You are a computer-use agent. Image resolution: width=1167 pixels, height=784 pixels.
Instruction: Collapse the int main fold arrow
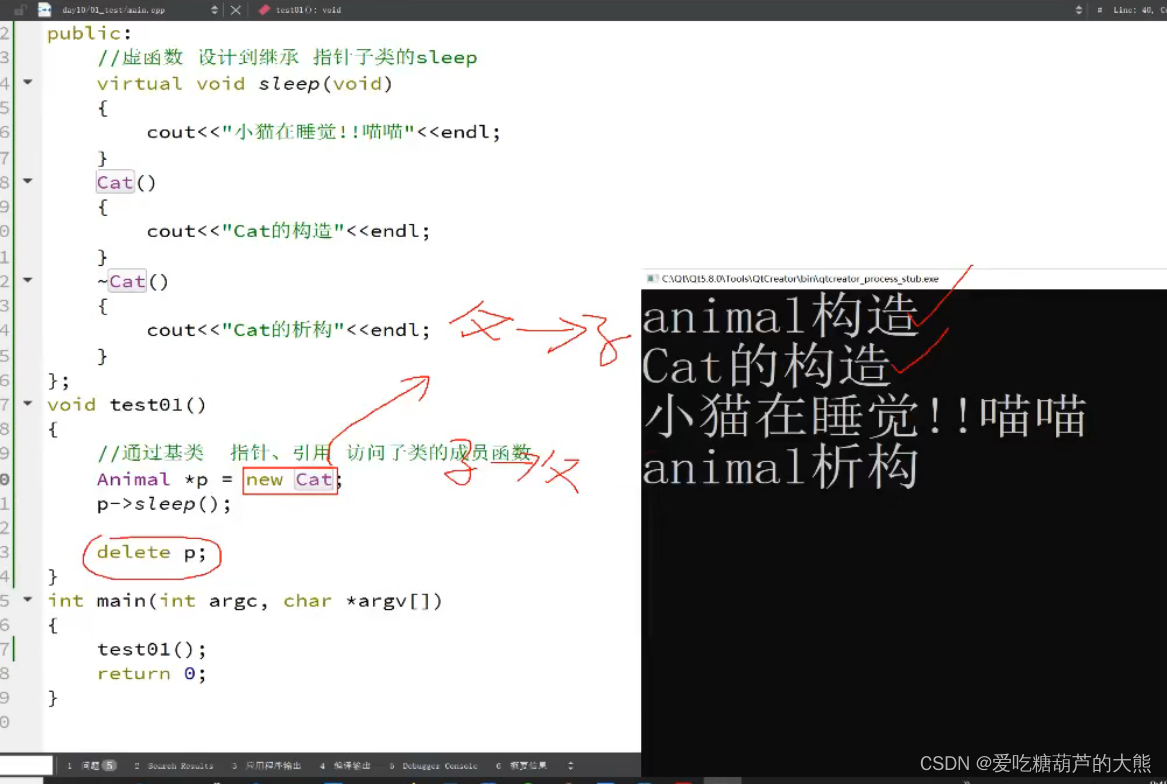[28, 599]
